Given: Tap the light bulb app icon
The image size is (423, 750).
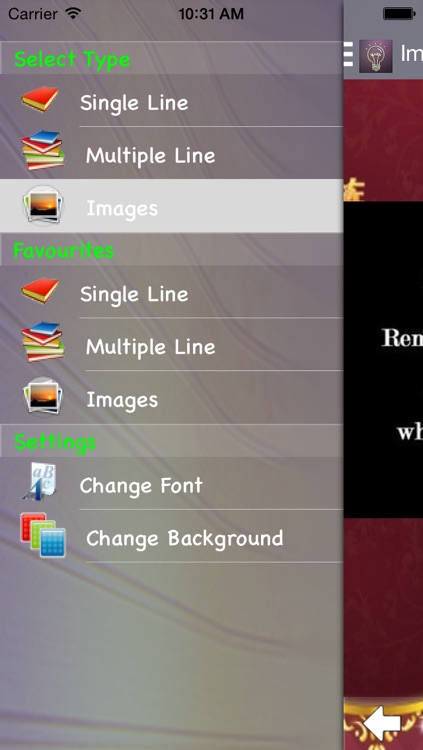Looking at the screenshot, I should coord(376,56).
